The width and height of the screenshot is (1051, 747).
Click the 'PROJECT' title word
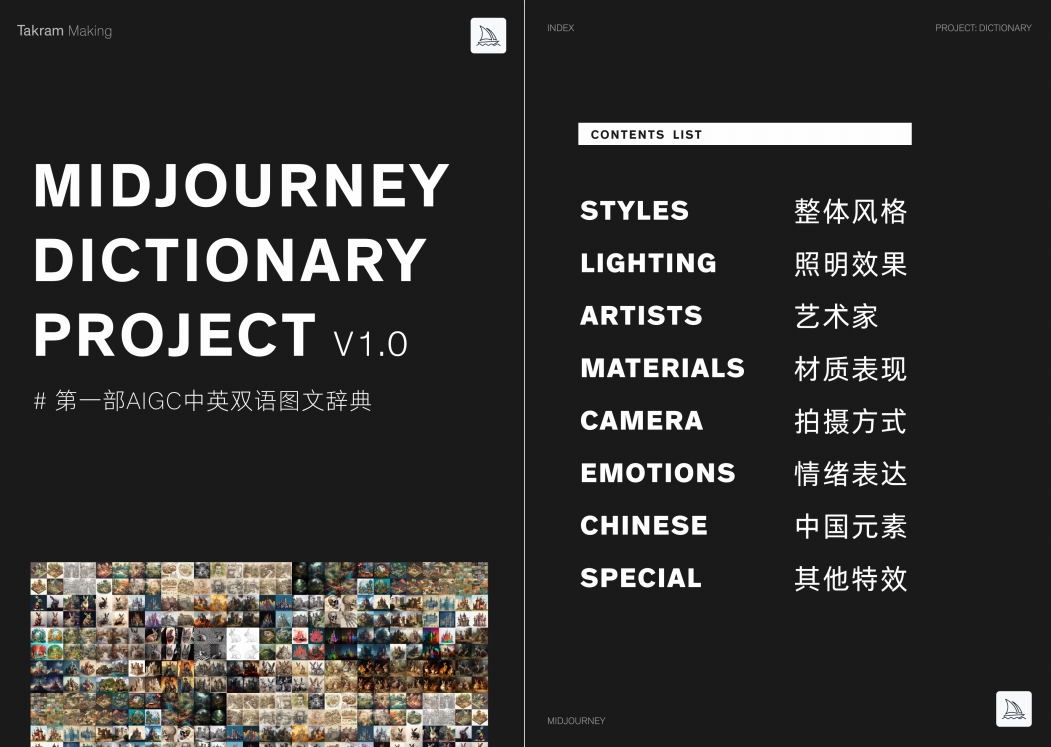coord(175,335)
